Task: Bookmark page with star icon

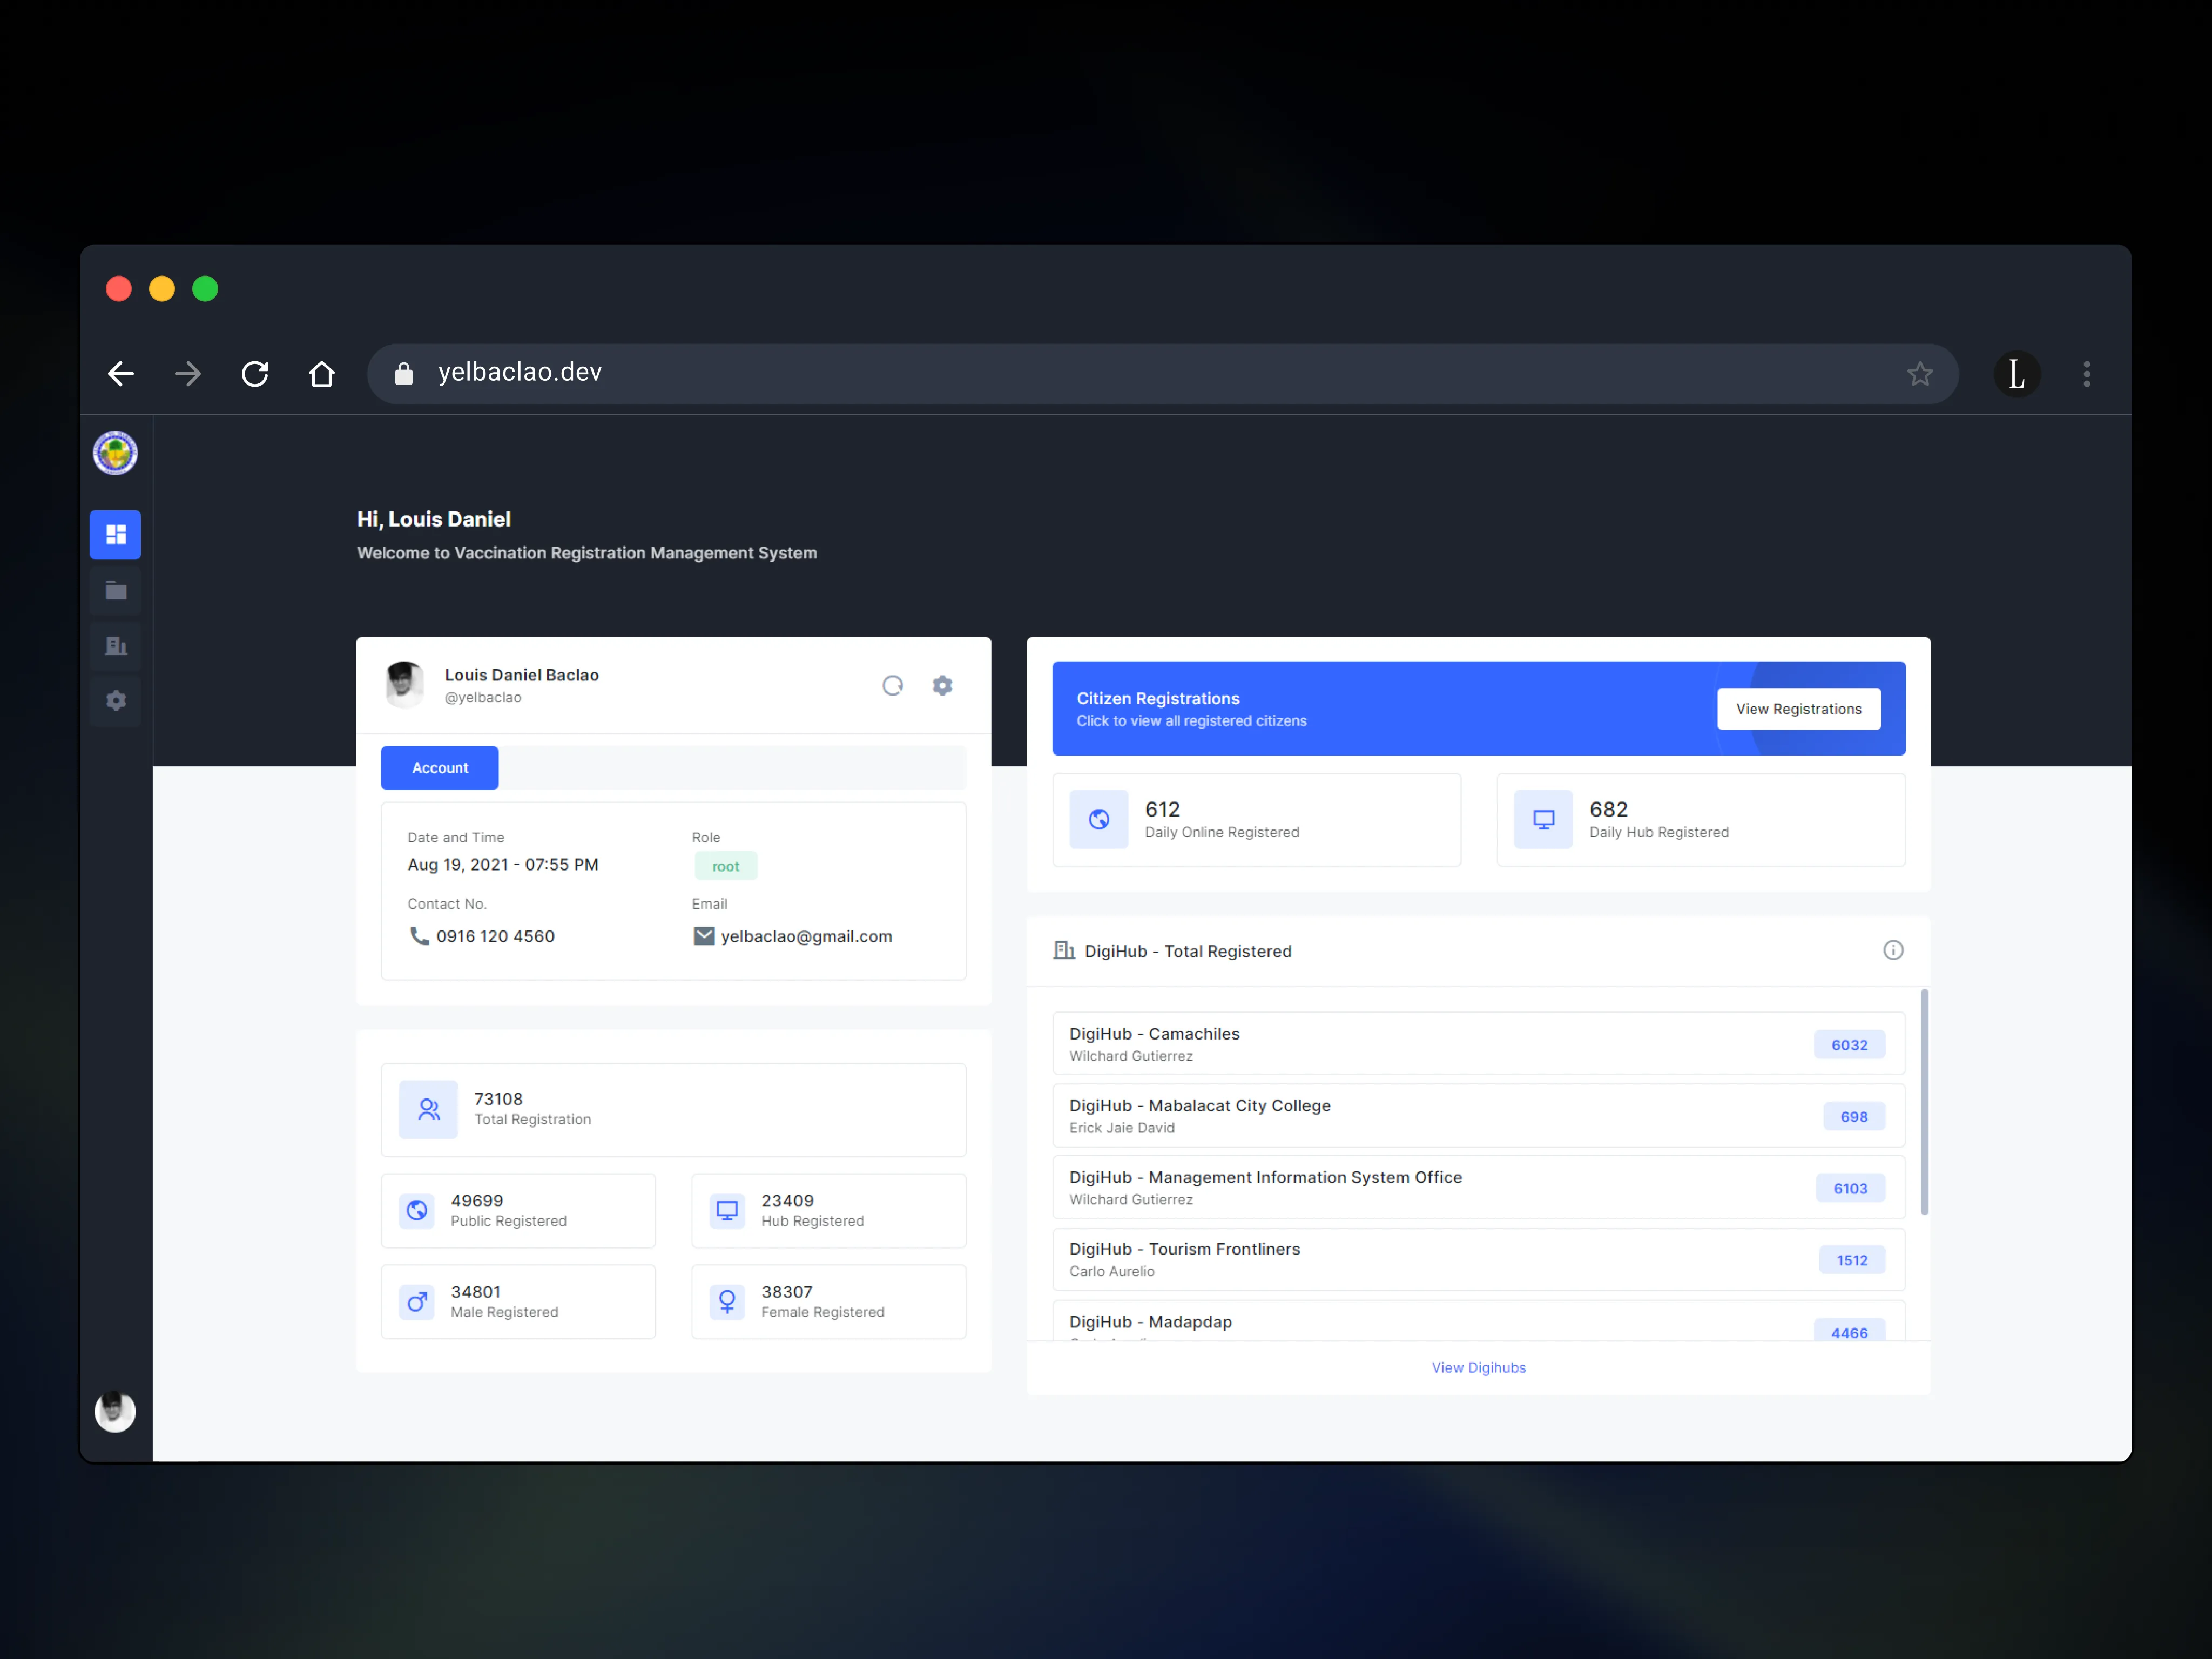Action: (1919, 374)
